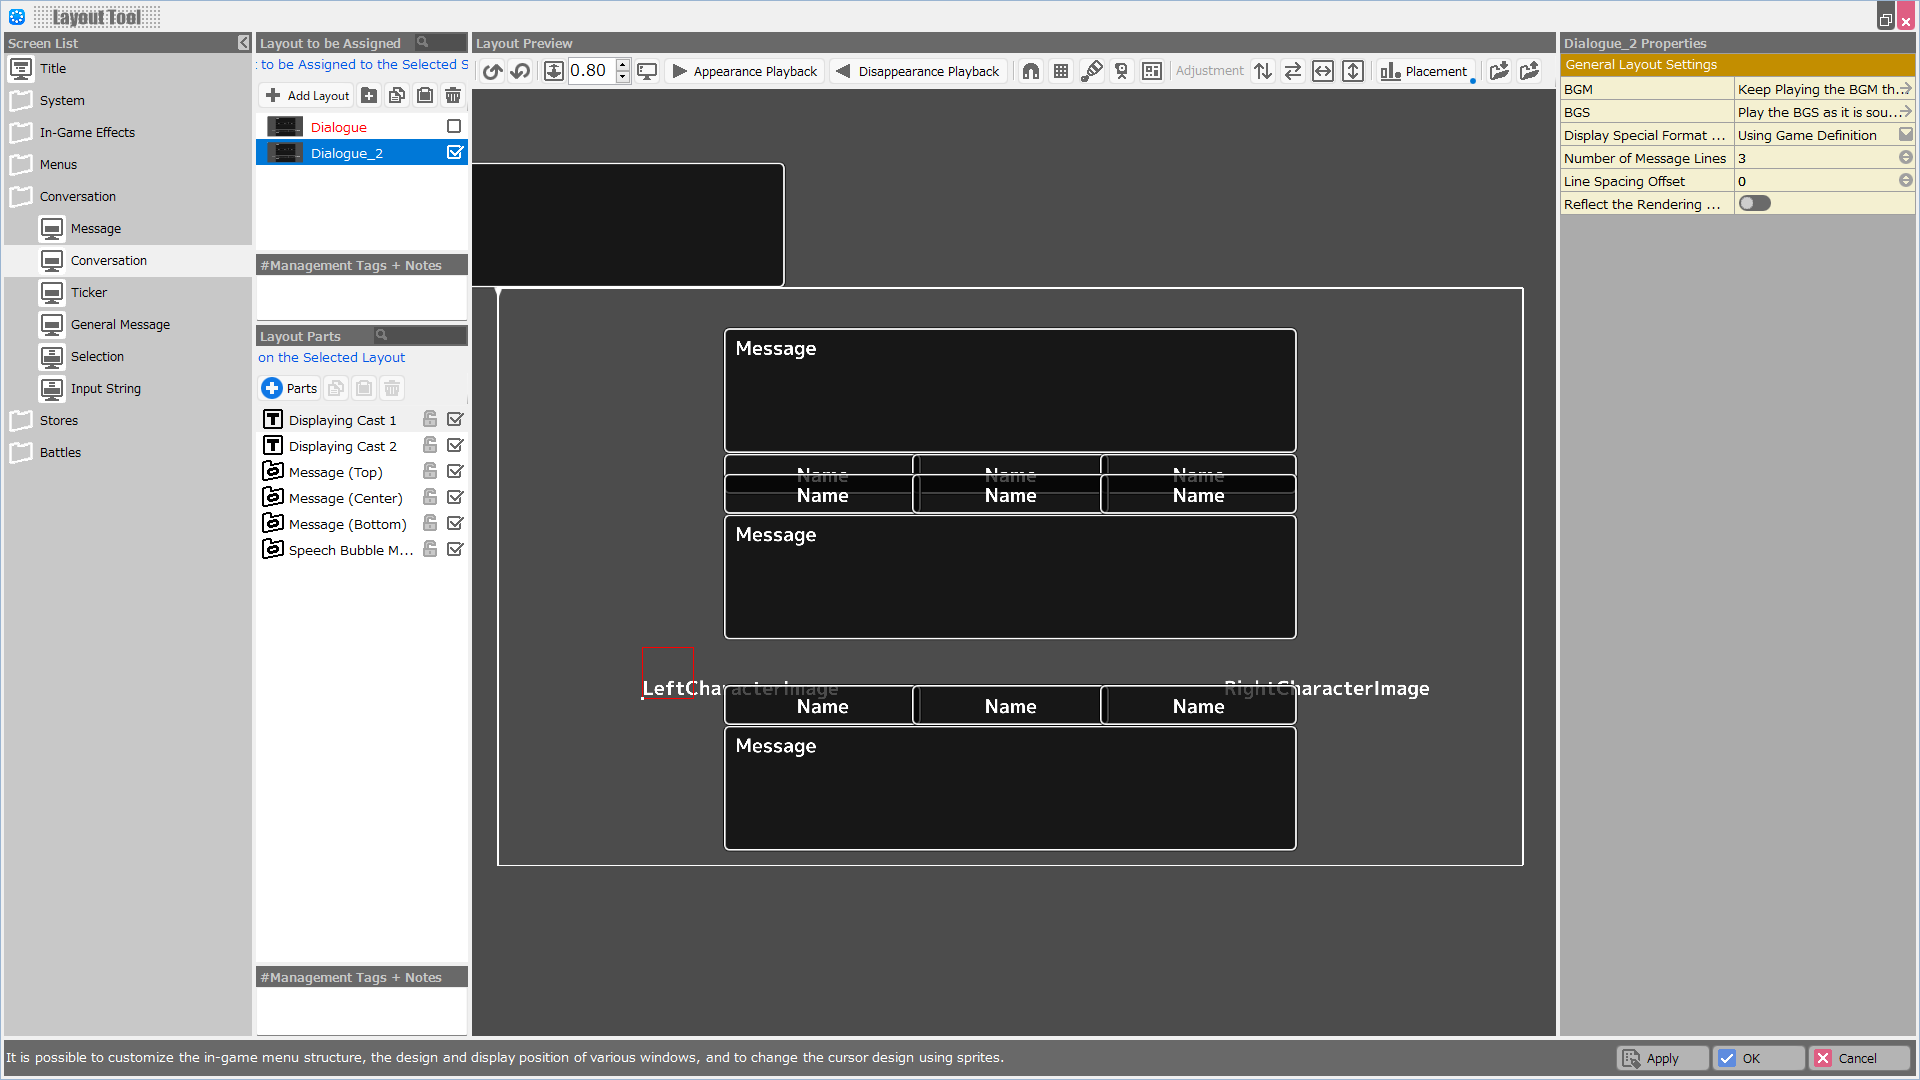
Task: Click Add Parts plus icon
Action: coord(272,388)
